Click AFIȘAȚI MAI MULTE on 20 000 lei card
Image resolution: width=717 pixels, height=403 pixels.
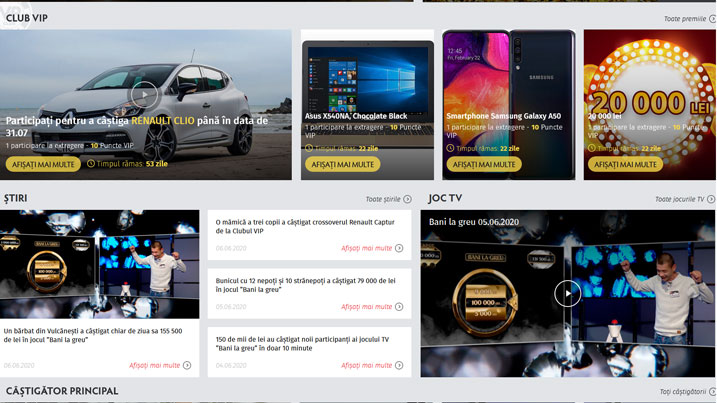coord(625,164)
